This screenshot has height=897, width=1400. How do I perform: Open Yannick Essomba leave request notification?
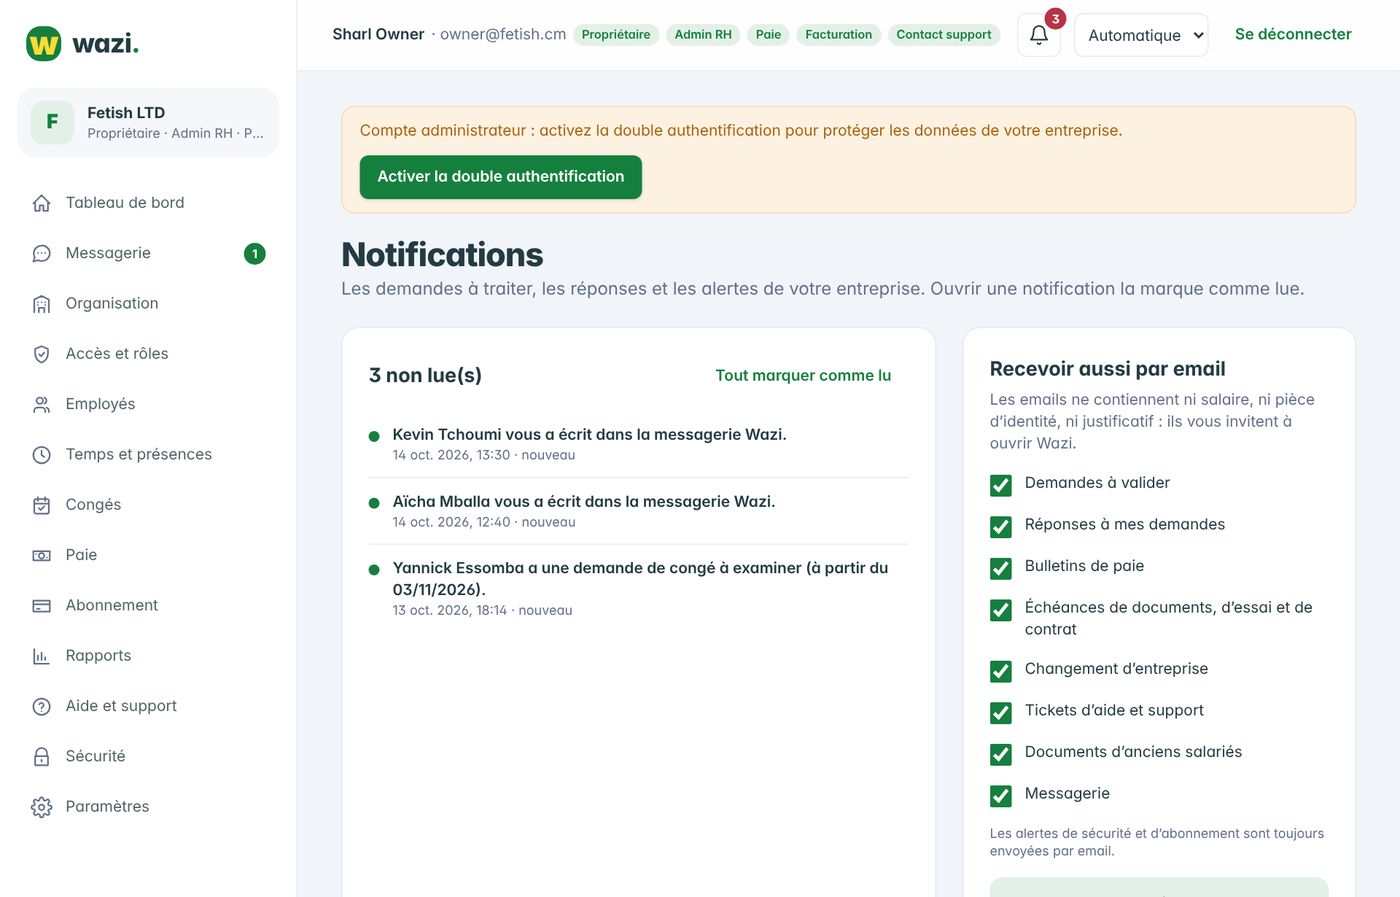pos(638,588)
